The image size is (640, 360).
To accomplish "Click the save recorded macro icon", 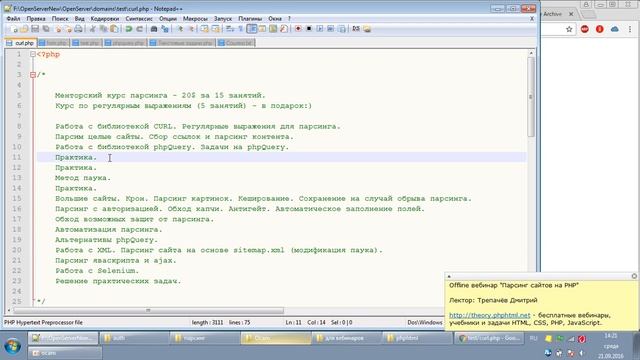I will point(342,29).
